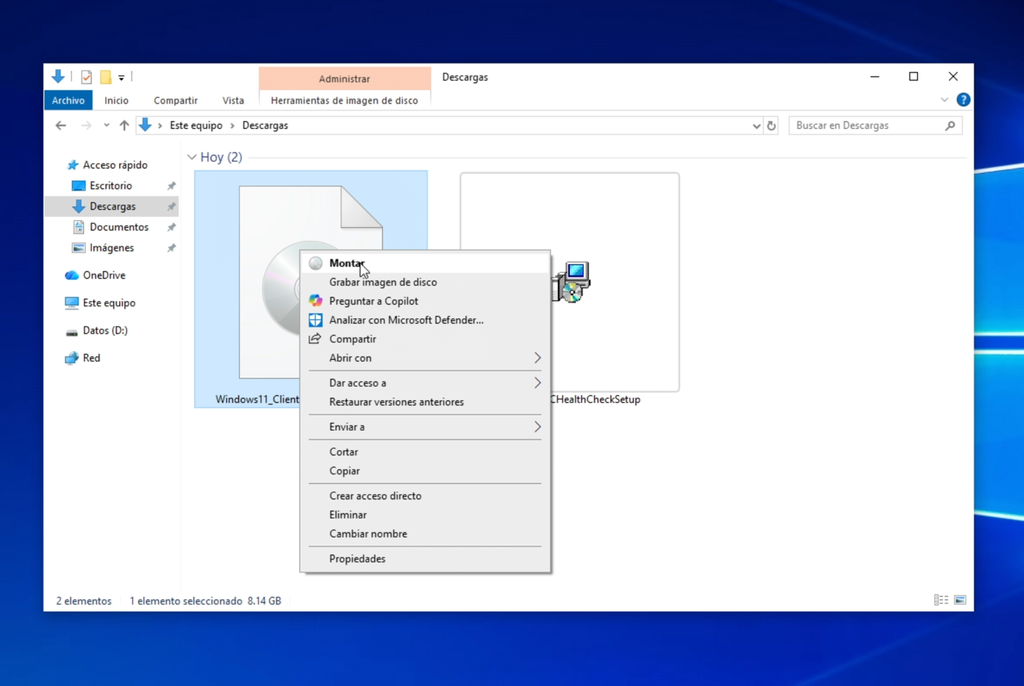Choose Montar from the context menu
This screenshot has height=686, width=1024.
click(x=425, y=263)
